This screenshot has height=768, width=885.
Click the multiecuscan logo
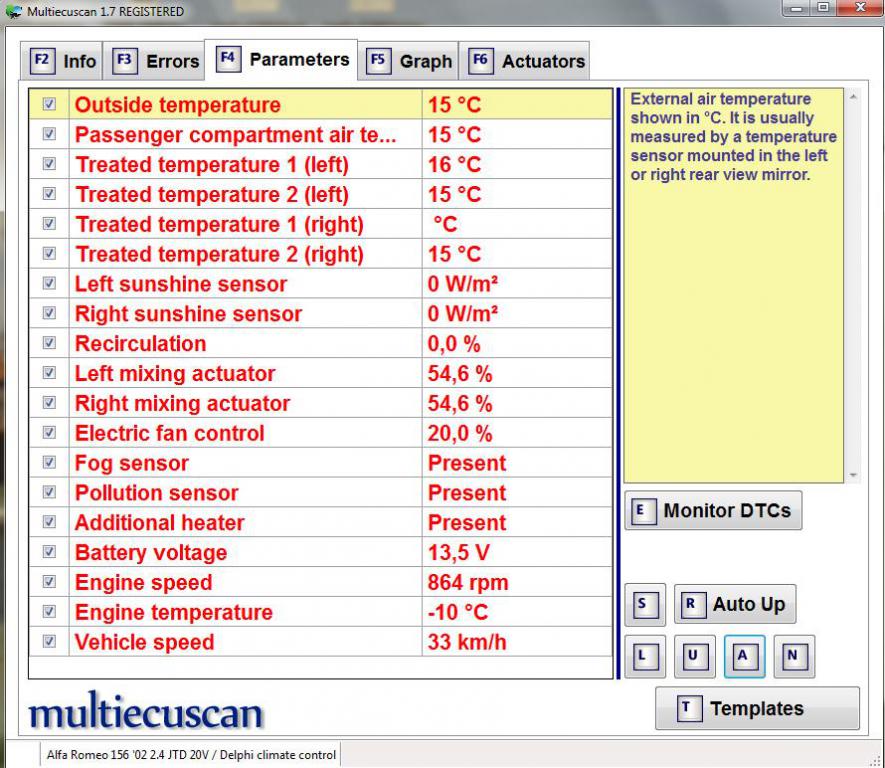click(x=146, y=714)
